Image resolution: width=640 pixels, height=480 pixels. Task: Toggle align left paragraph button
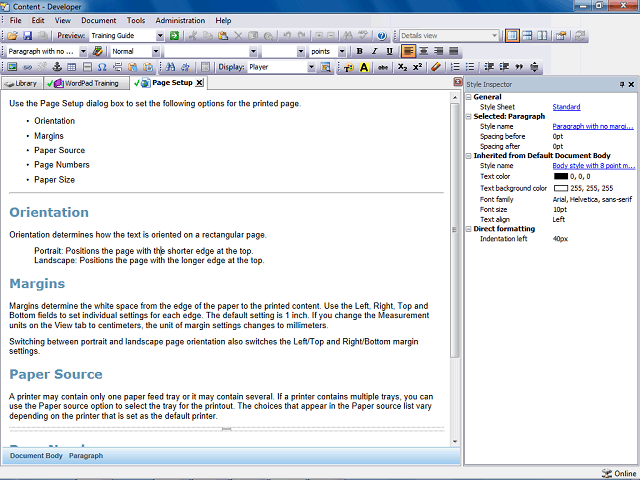(409, 51)
